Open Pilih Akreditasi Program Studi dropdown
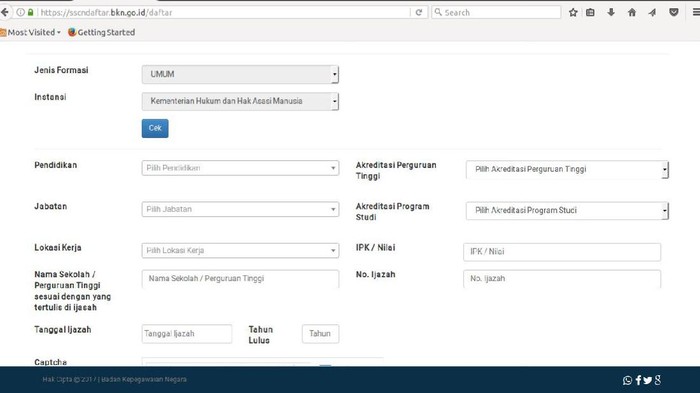The width and height of the screenshot is (700, 393). [x=567, y=210]
